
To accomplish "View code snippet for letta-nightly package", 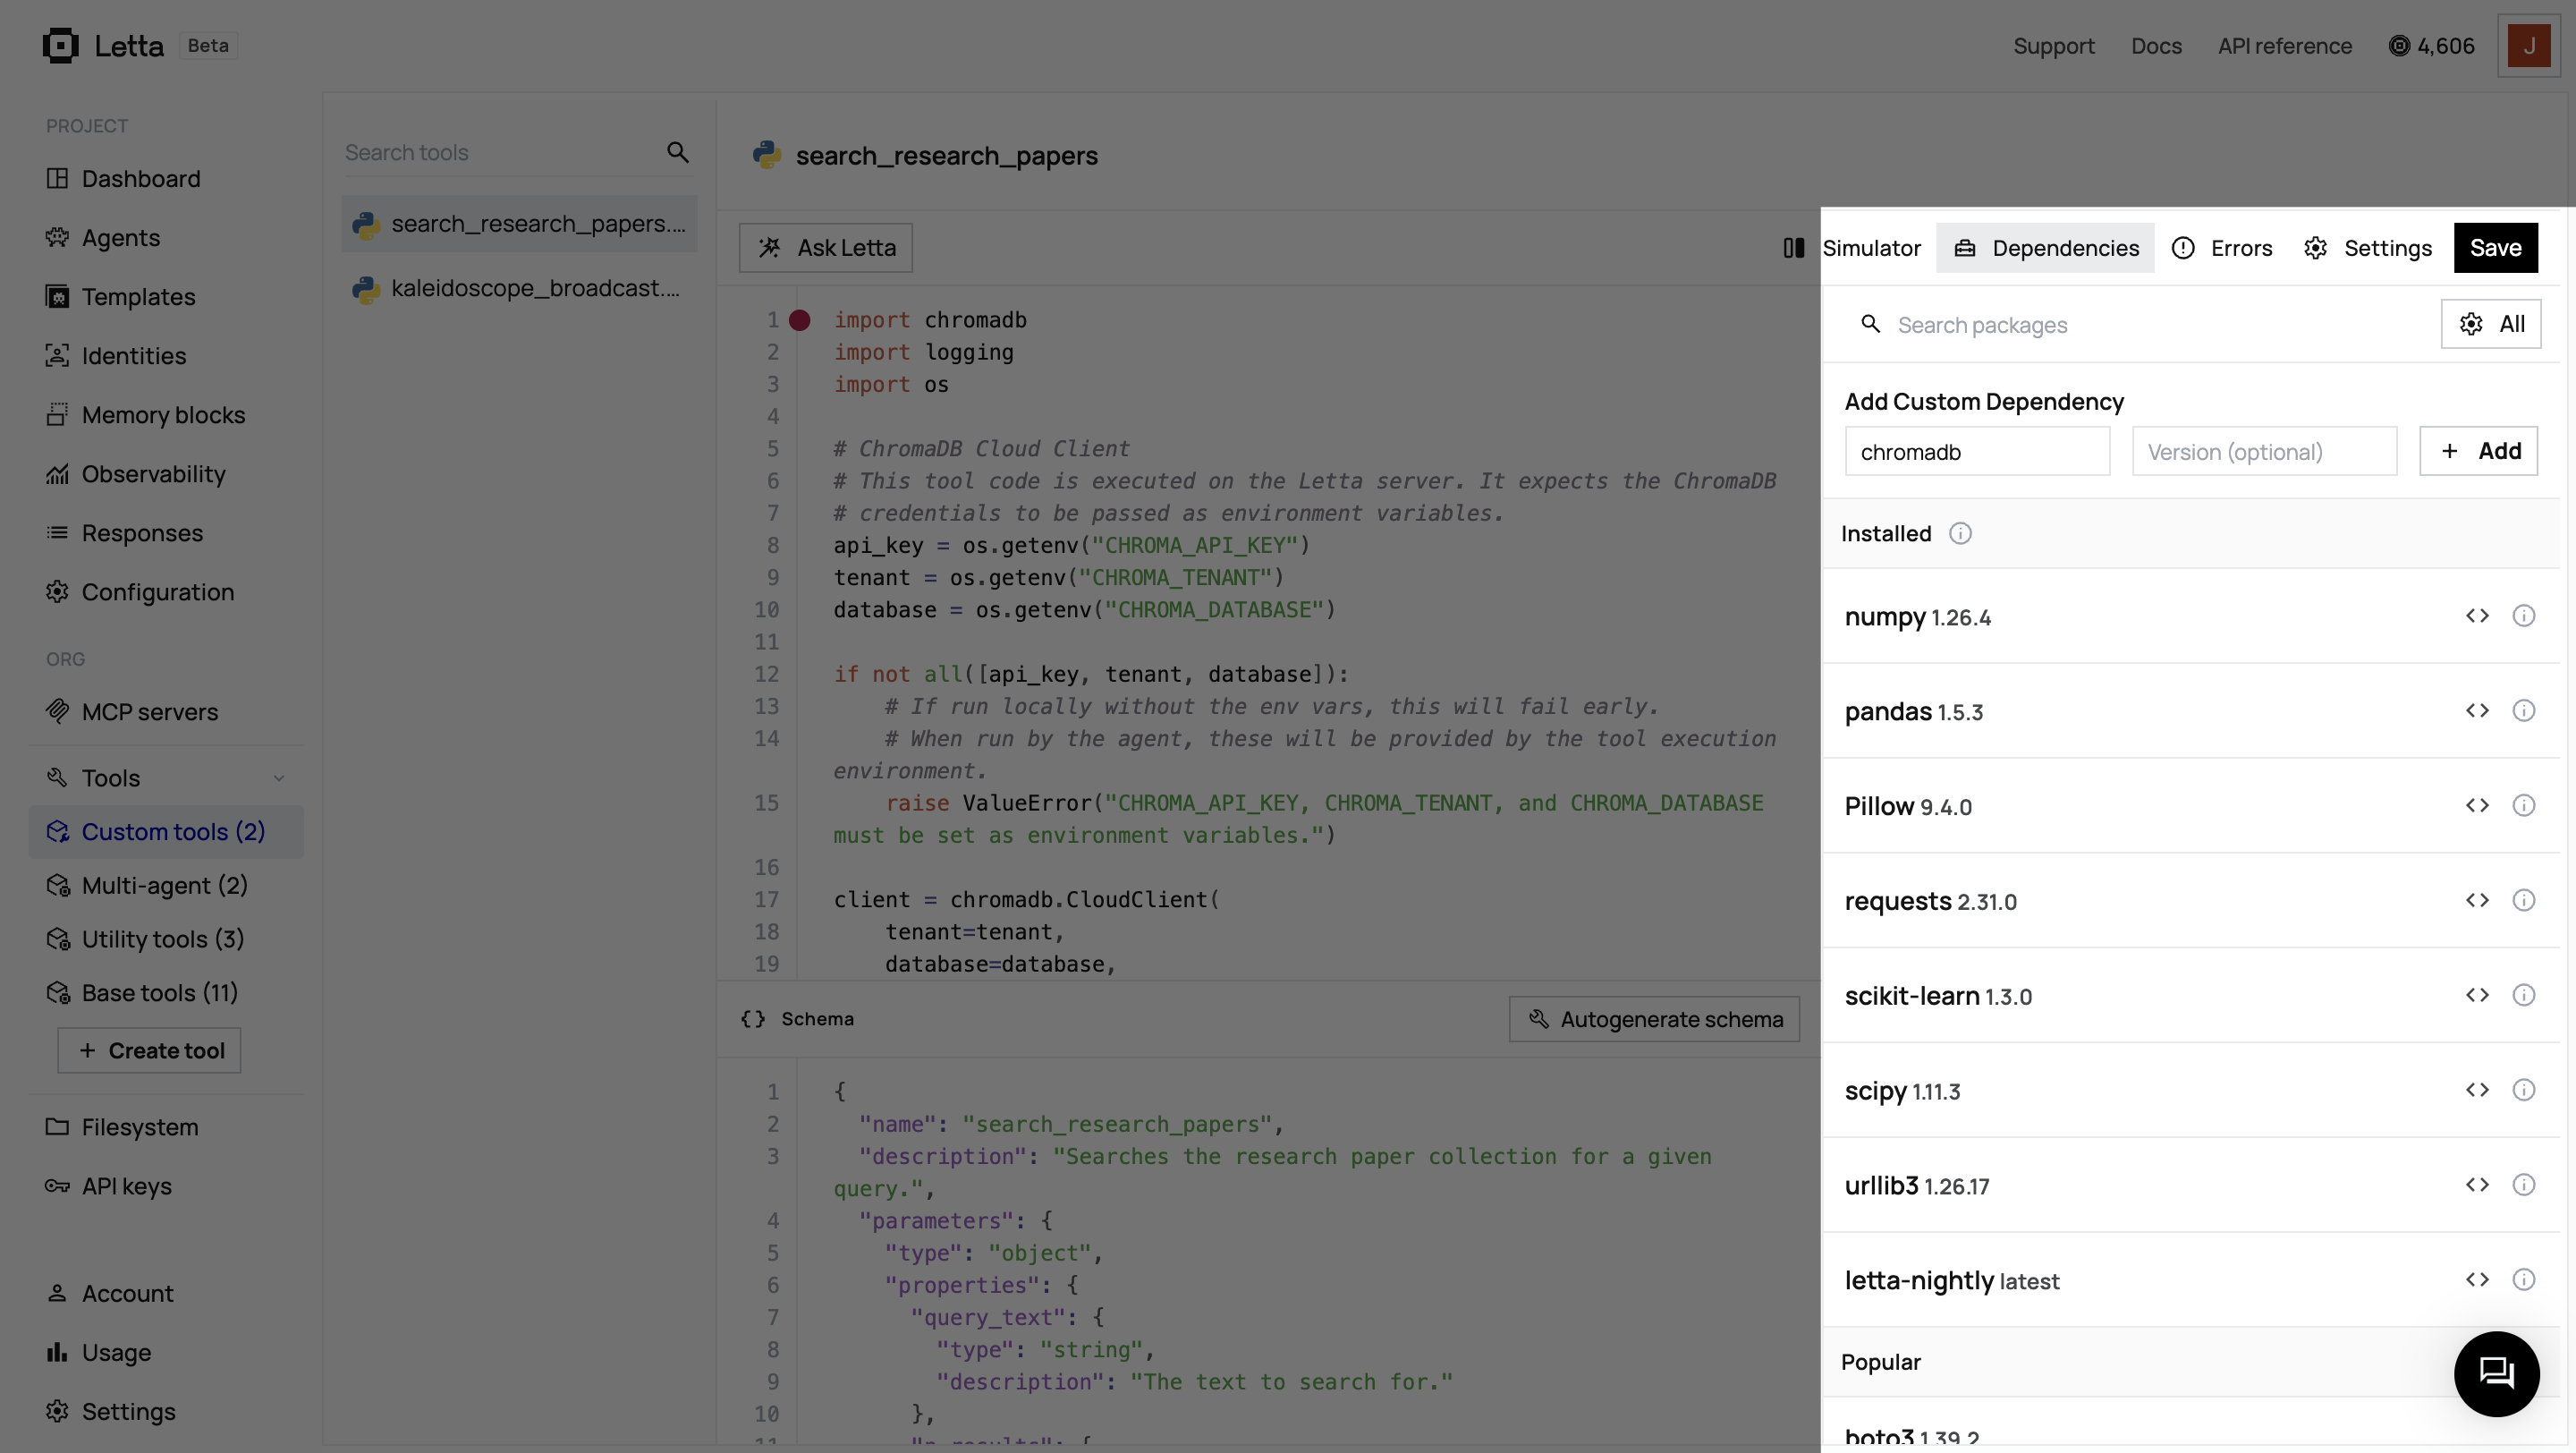I will [2478, 1280].
